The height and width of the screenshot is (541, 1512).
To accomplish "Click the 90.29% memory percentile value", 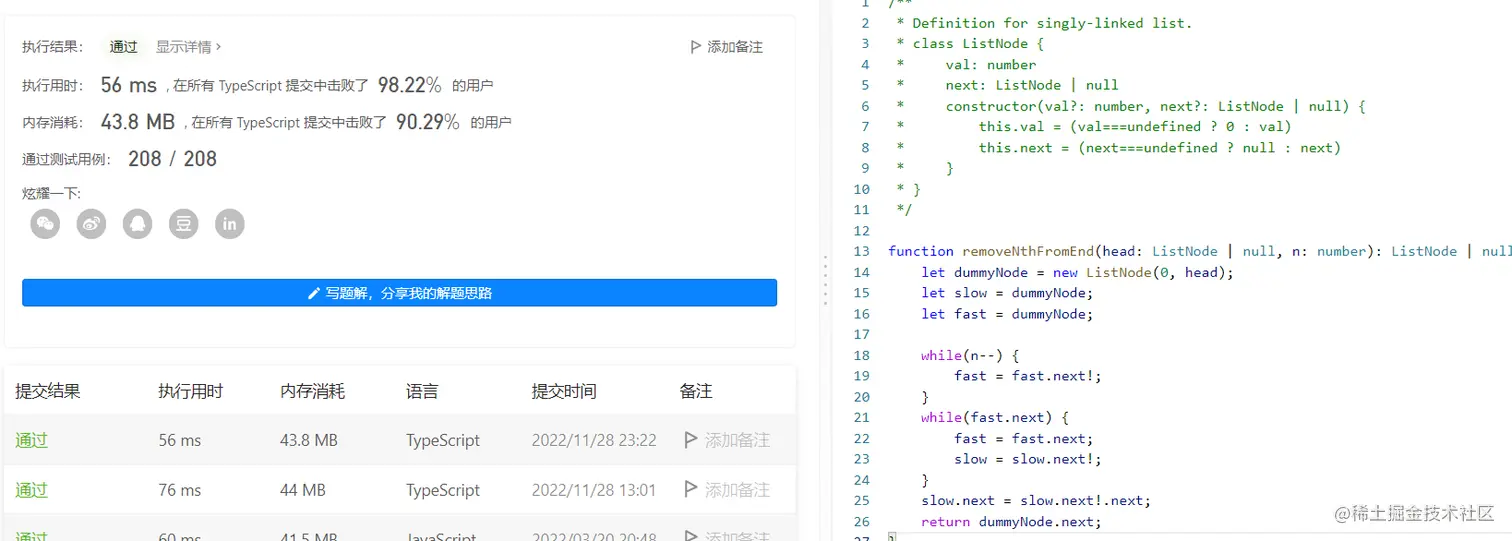I will point(428,122).
